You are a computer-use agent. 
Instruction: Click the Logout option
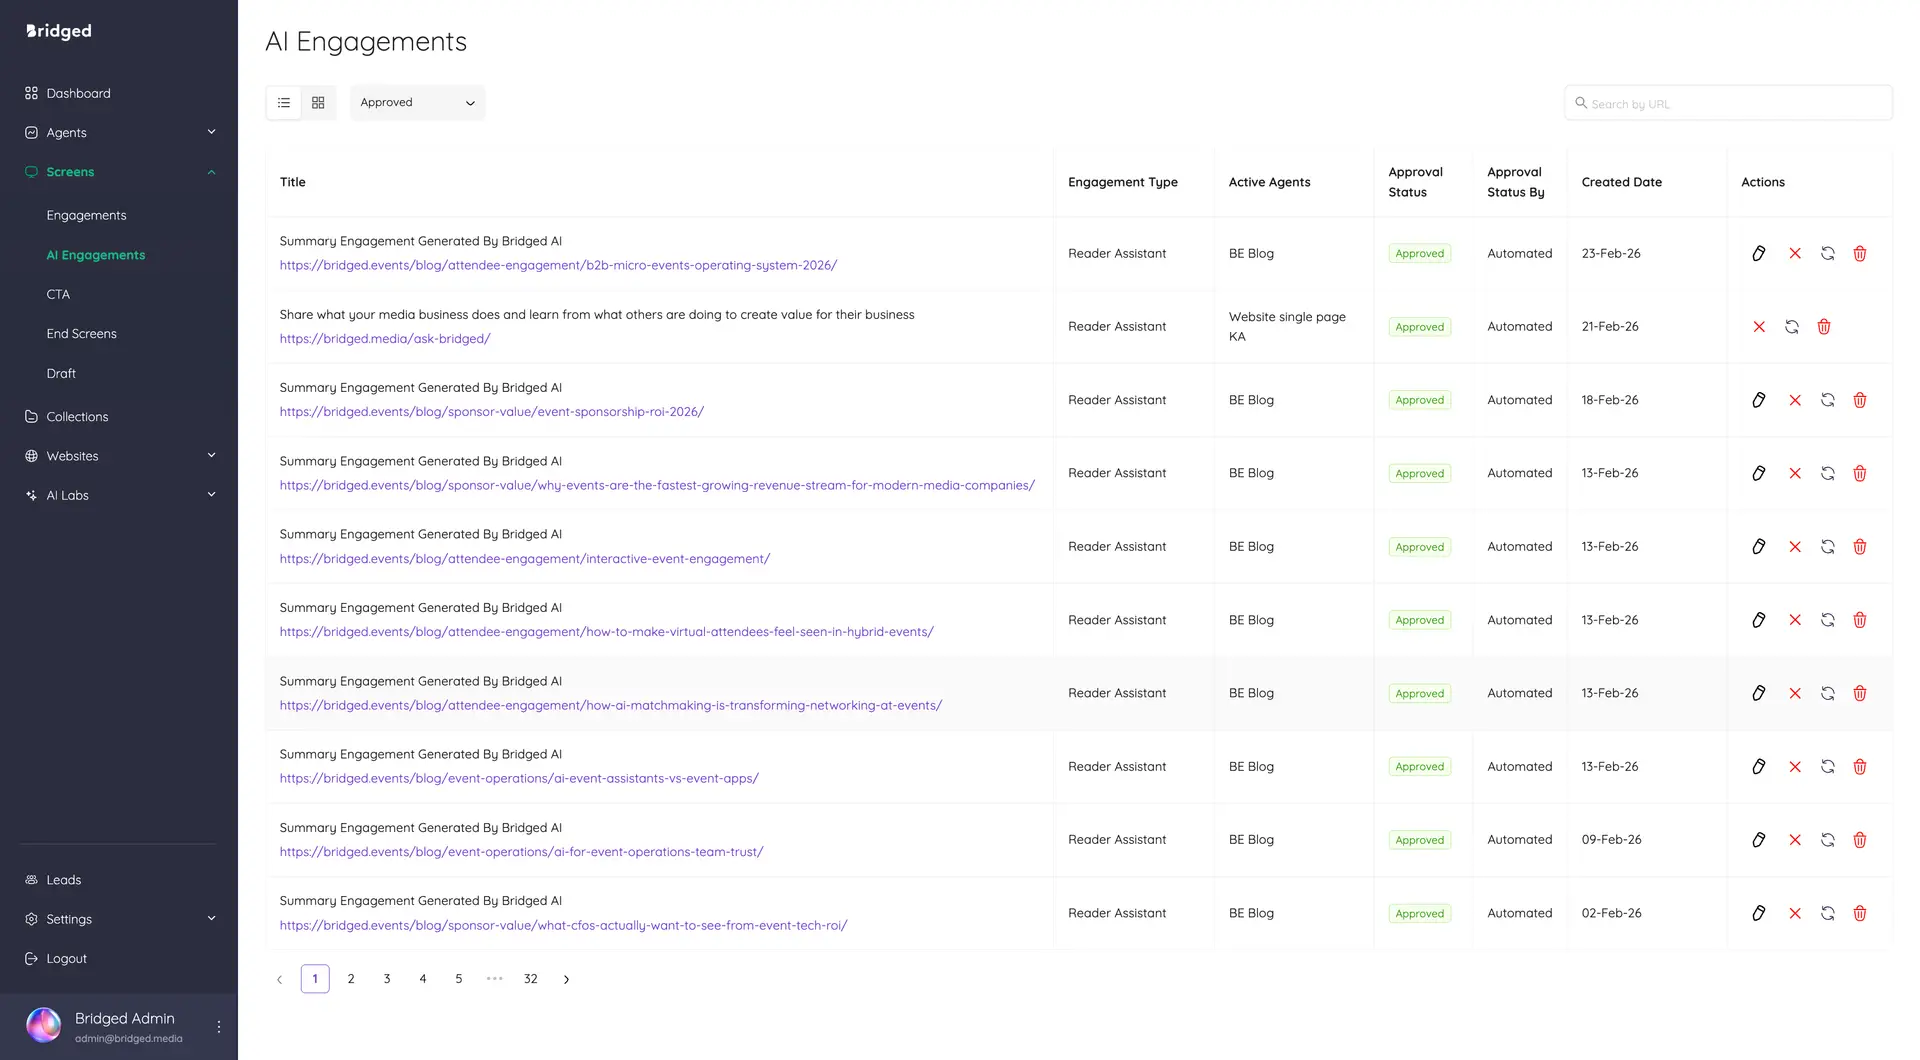point(66,958)
